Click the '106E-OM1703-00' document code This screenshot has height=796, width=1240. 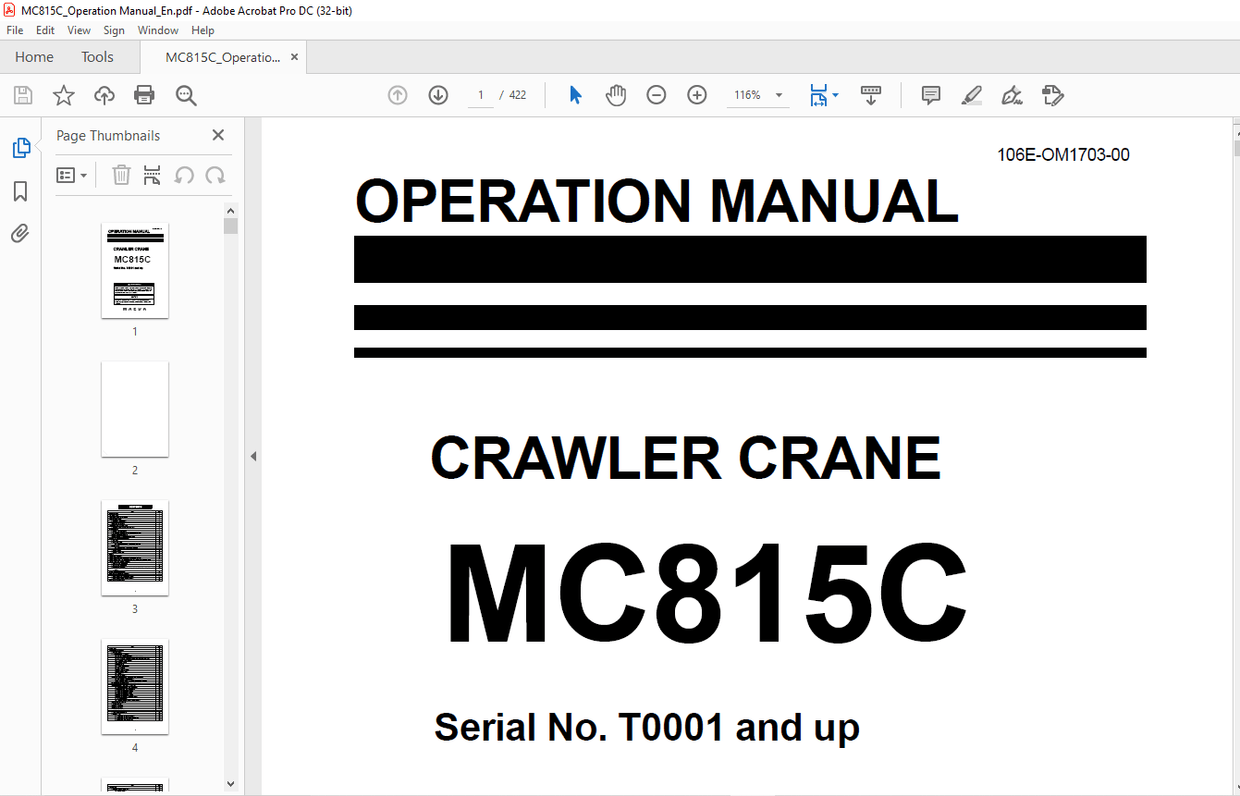pos(1063,154)
